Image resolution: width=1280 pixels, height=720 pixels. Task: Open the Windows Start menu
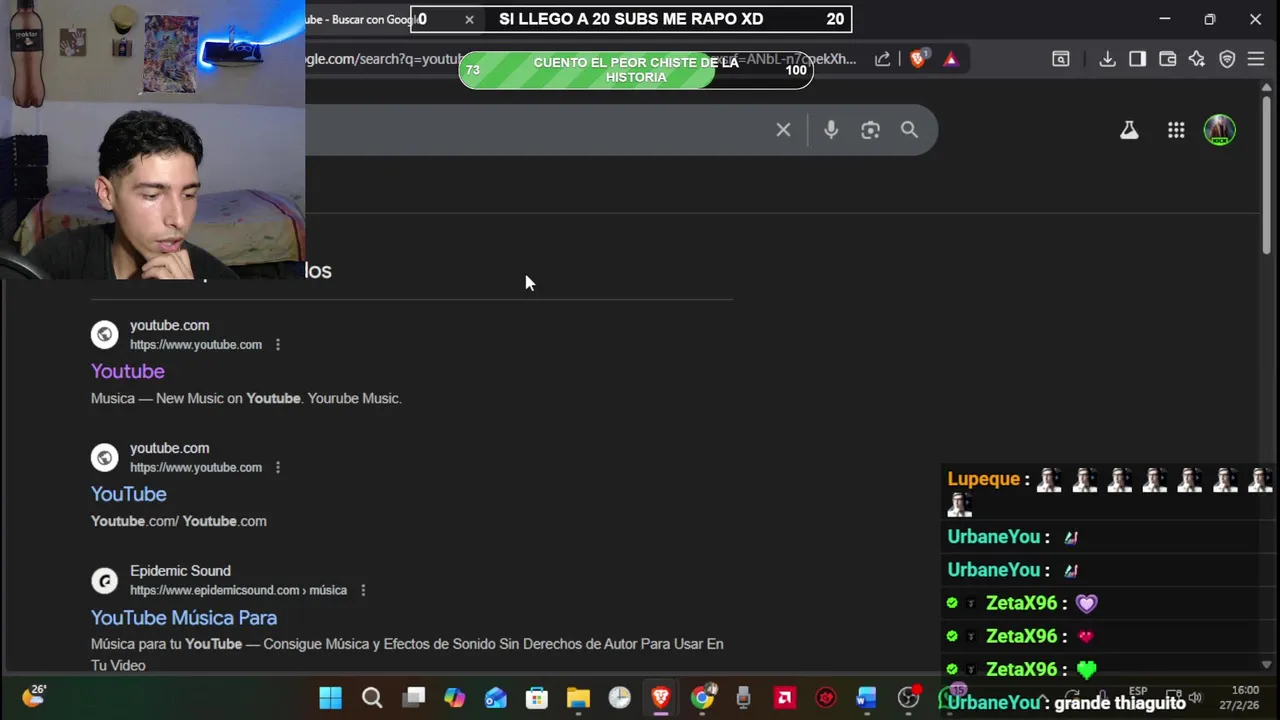(330, 698)
